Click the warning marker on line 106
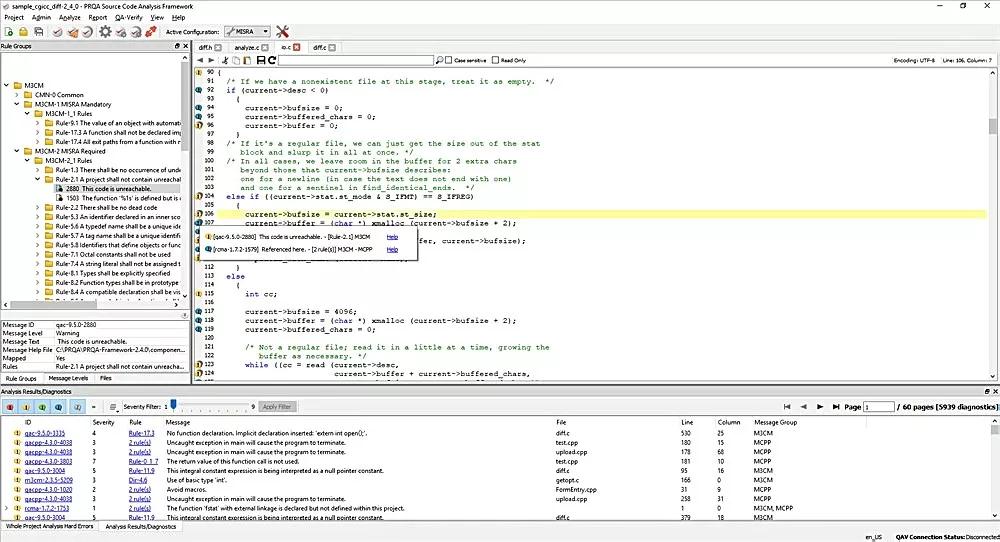The height and width of the screenshot is (542, 1000). pyautogui.click(x=199, y=214)
